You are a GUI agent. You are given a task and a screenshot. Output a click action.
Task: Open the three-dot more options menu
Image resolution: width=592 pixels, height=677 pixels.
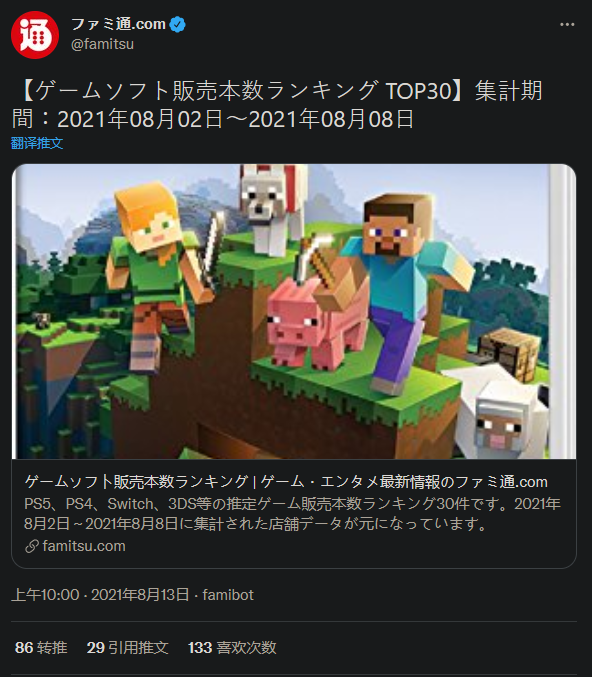tap(567, 25)
